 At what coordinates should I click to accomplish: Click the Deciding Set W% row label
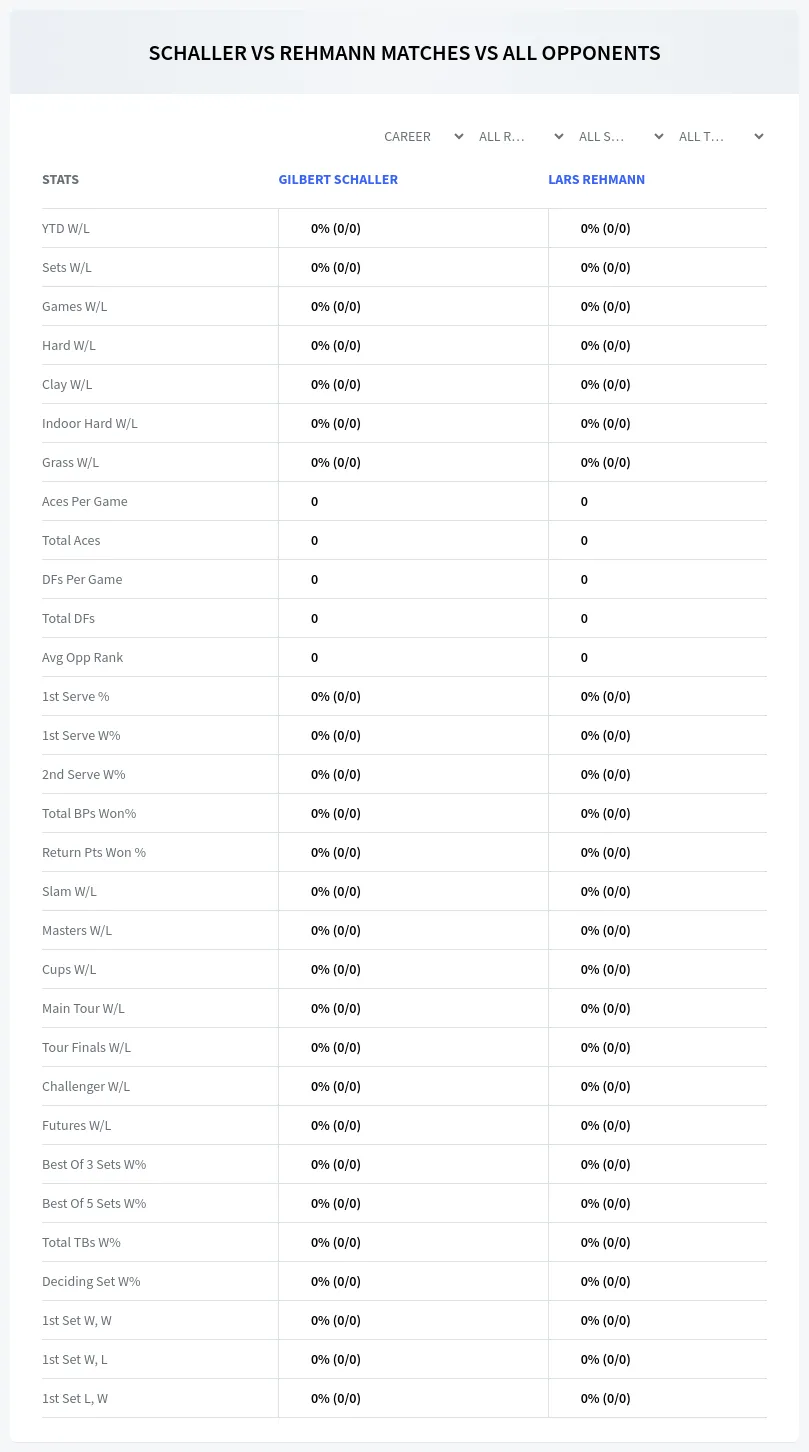(91, 1281)
